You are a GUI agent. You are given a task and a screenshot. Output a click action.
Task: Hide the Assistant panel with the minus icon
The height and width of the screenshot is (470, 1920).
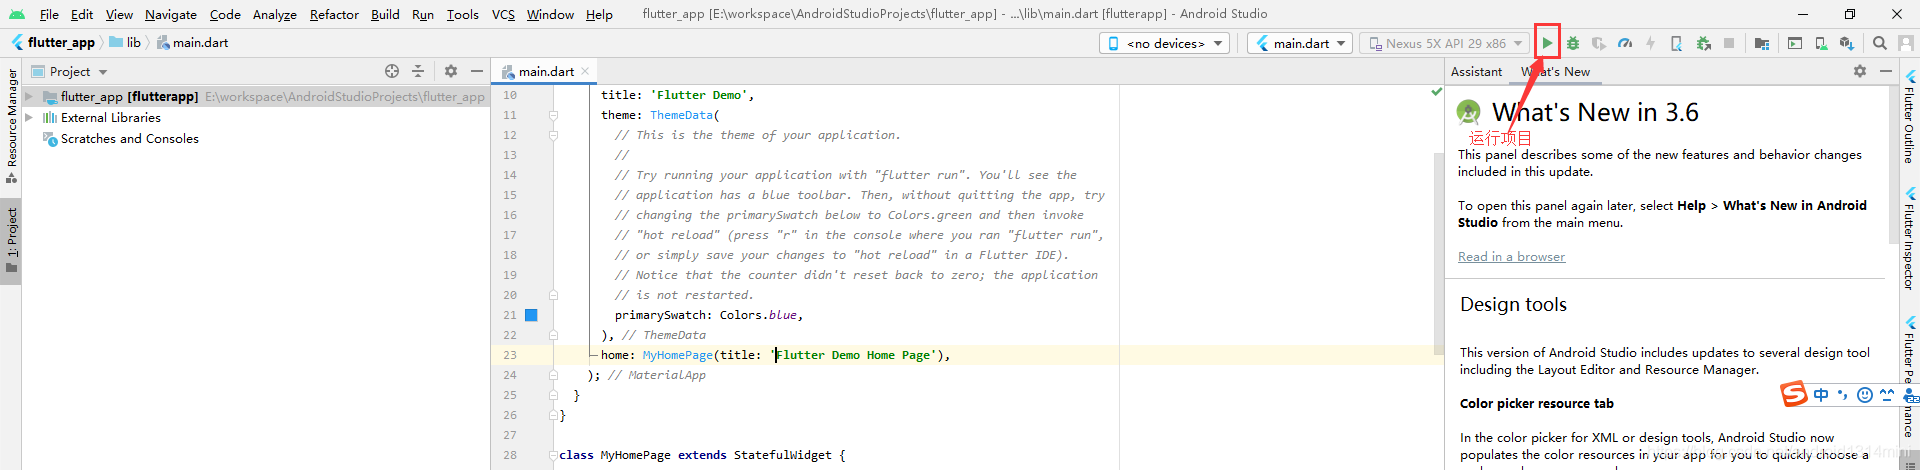coord(1886,71)
